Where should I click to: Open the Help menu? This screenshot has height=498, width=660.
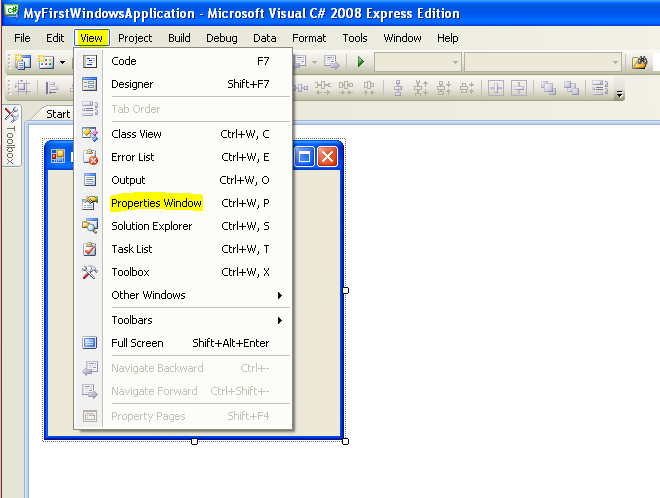tap(447, 38)
